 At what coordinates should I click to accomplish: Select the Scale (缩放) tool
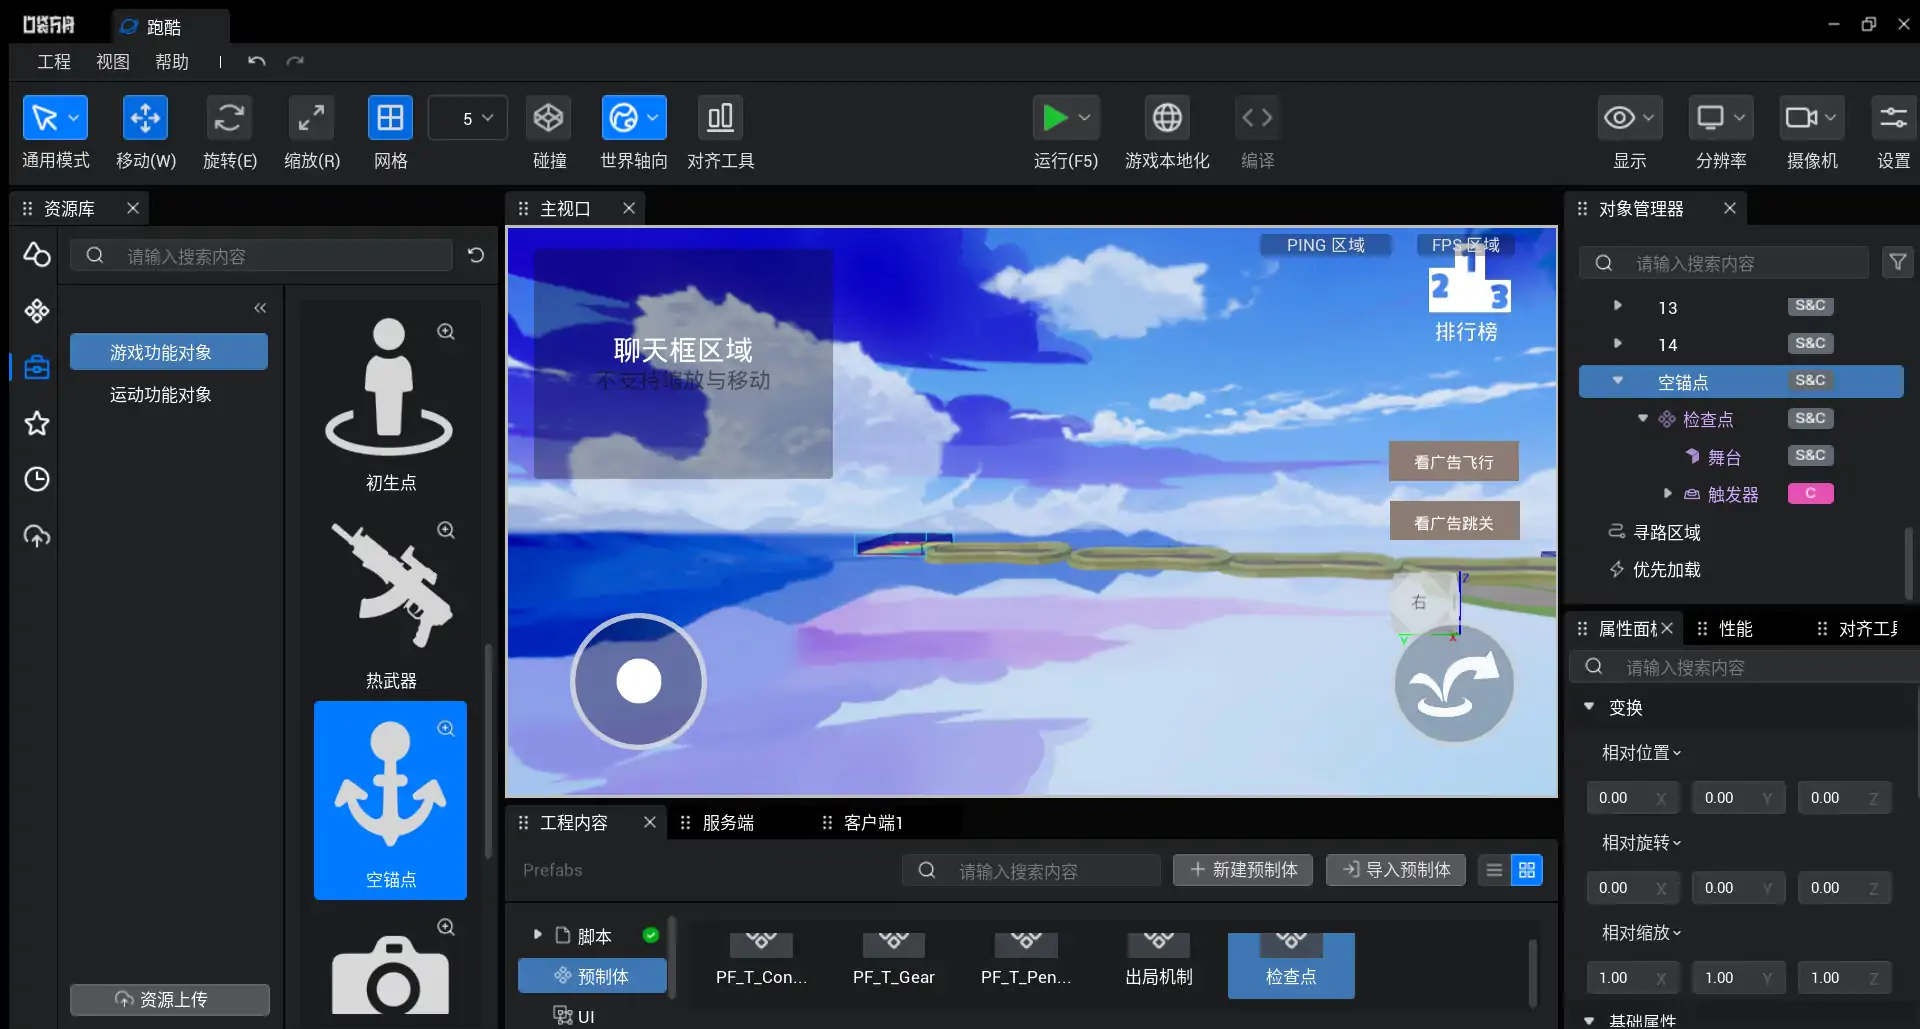click(x=311, y=119)
